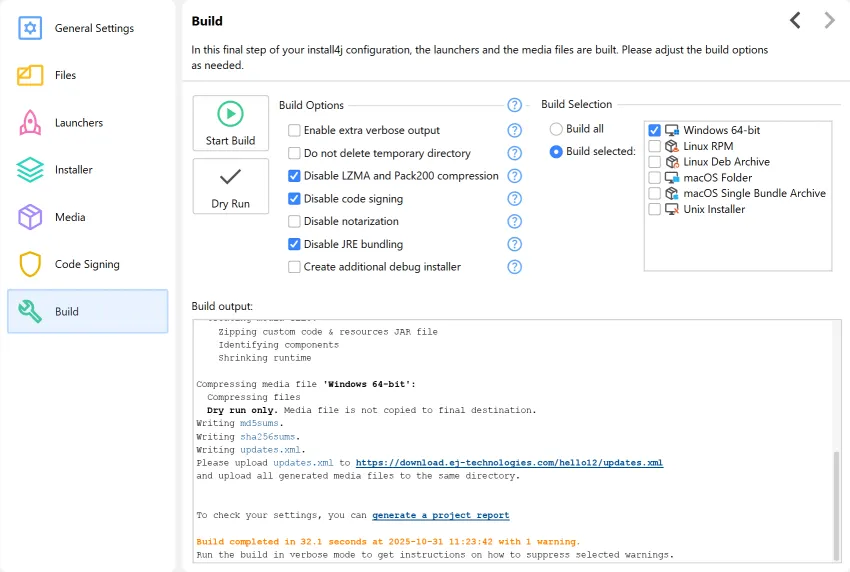The image size is (850, 572).
Task: Click the Start Build button label
Action: tap(230, 140)
